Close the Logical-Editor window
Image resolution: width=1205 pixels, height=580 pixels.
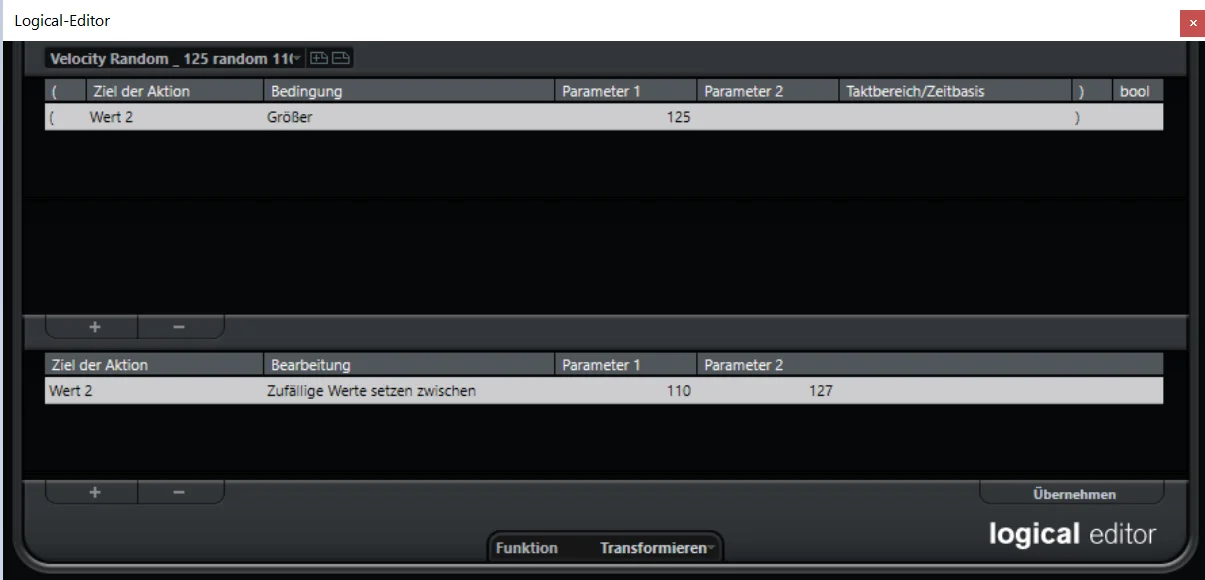tap(1192, 23)
